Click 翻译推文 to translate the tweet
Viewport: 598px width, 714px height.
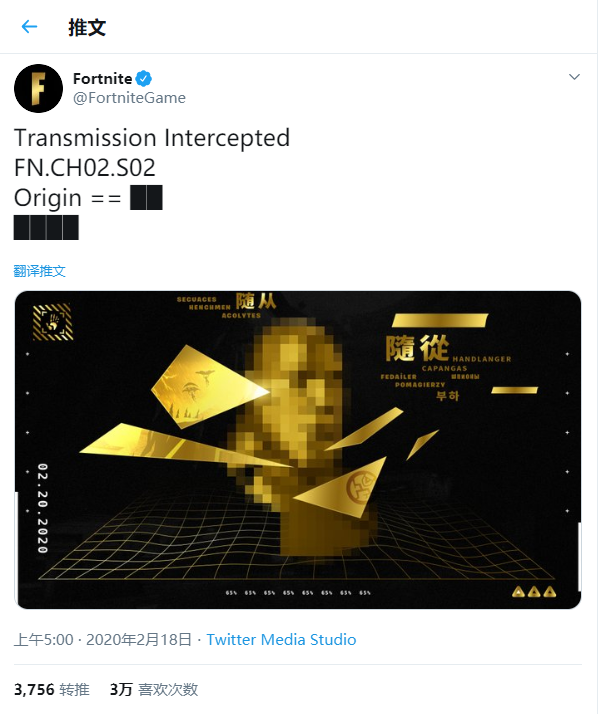[x=40, y=271]
